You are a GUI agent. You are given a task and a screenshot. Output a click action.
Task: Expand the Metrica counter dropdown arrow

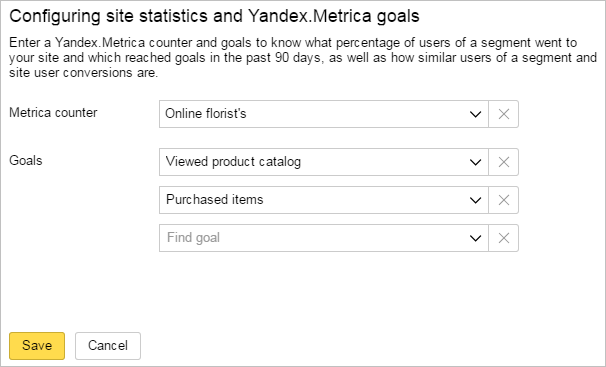click(475, 114)
